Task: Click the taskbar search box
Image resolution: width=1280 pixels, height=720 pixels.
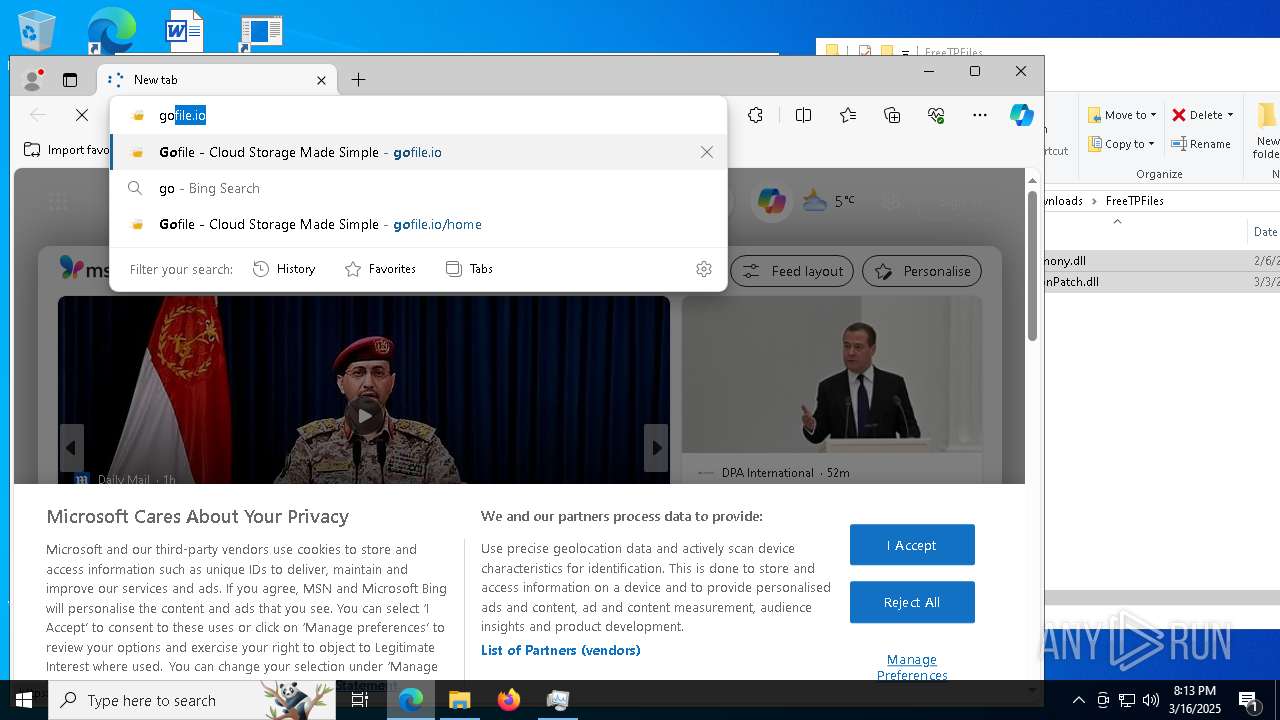Action: click(190, 700)
